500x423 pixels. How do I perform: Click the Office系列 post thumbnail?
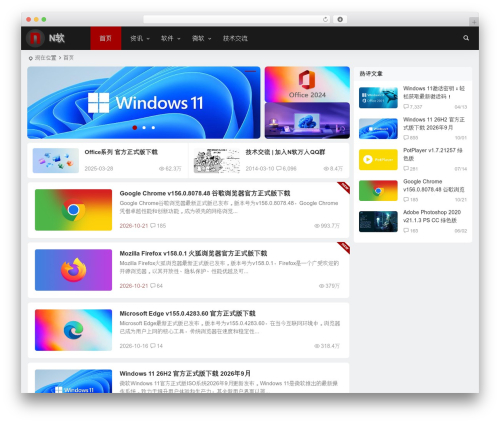click(x=56, y=160)
